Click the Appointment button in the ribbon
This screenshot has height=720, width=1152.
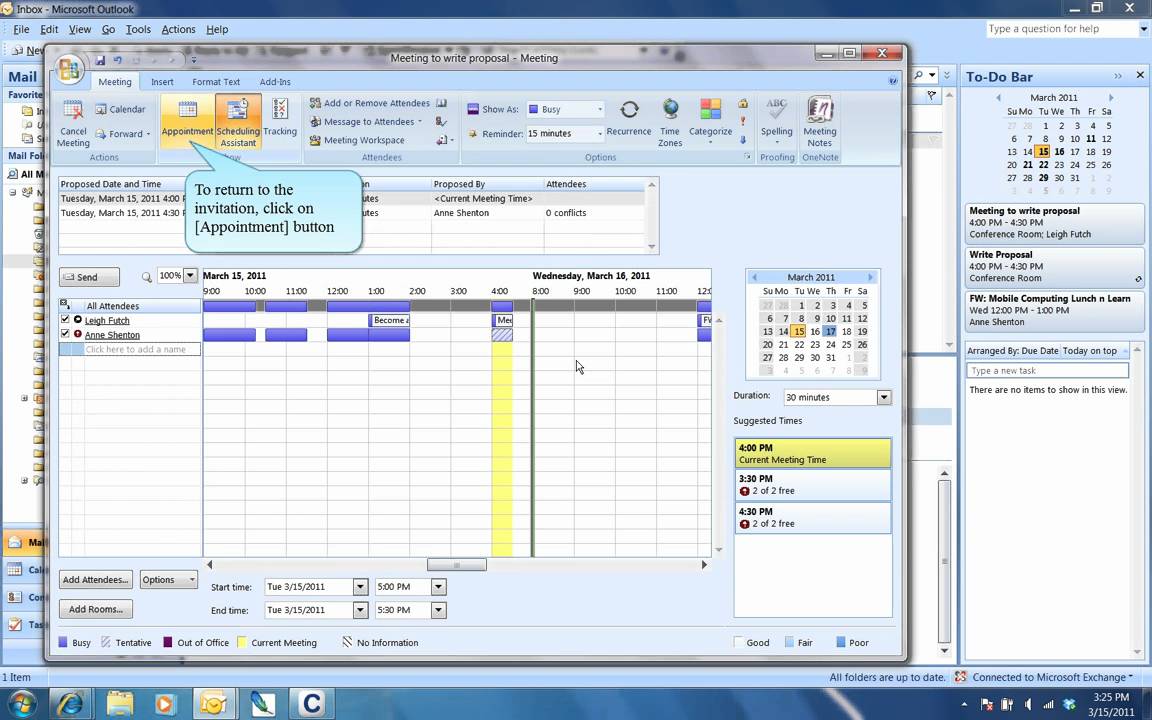click(187, 120)
